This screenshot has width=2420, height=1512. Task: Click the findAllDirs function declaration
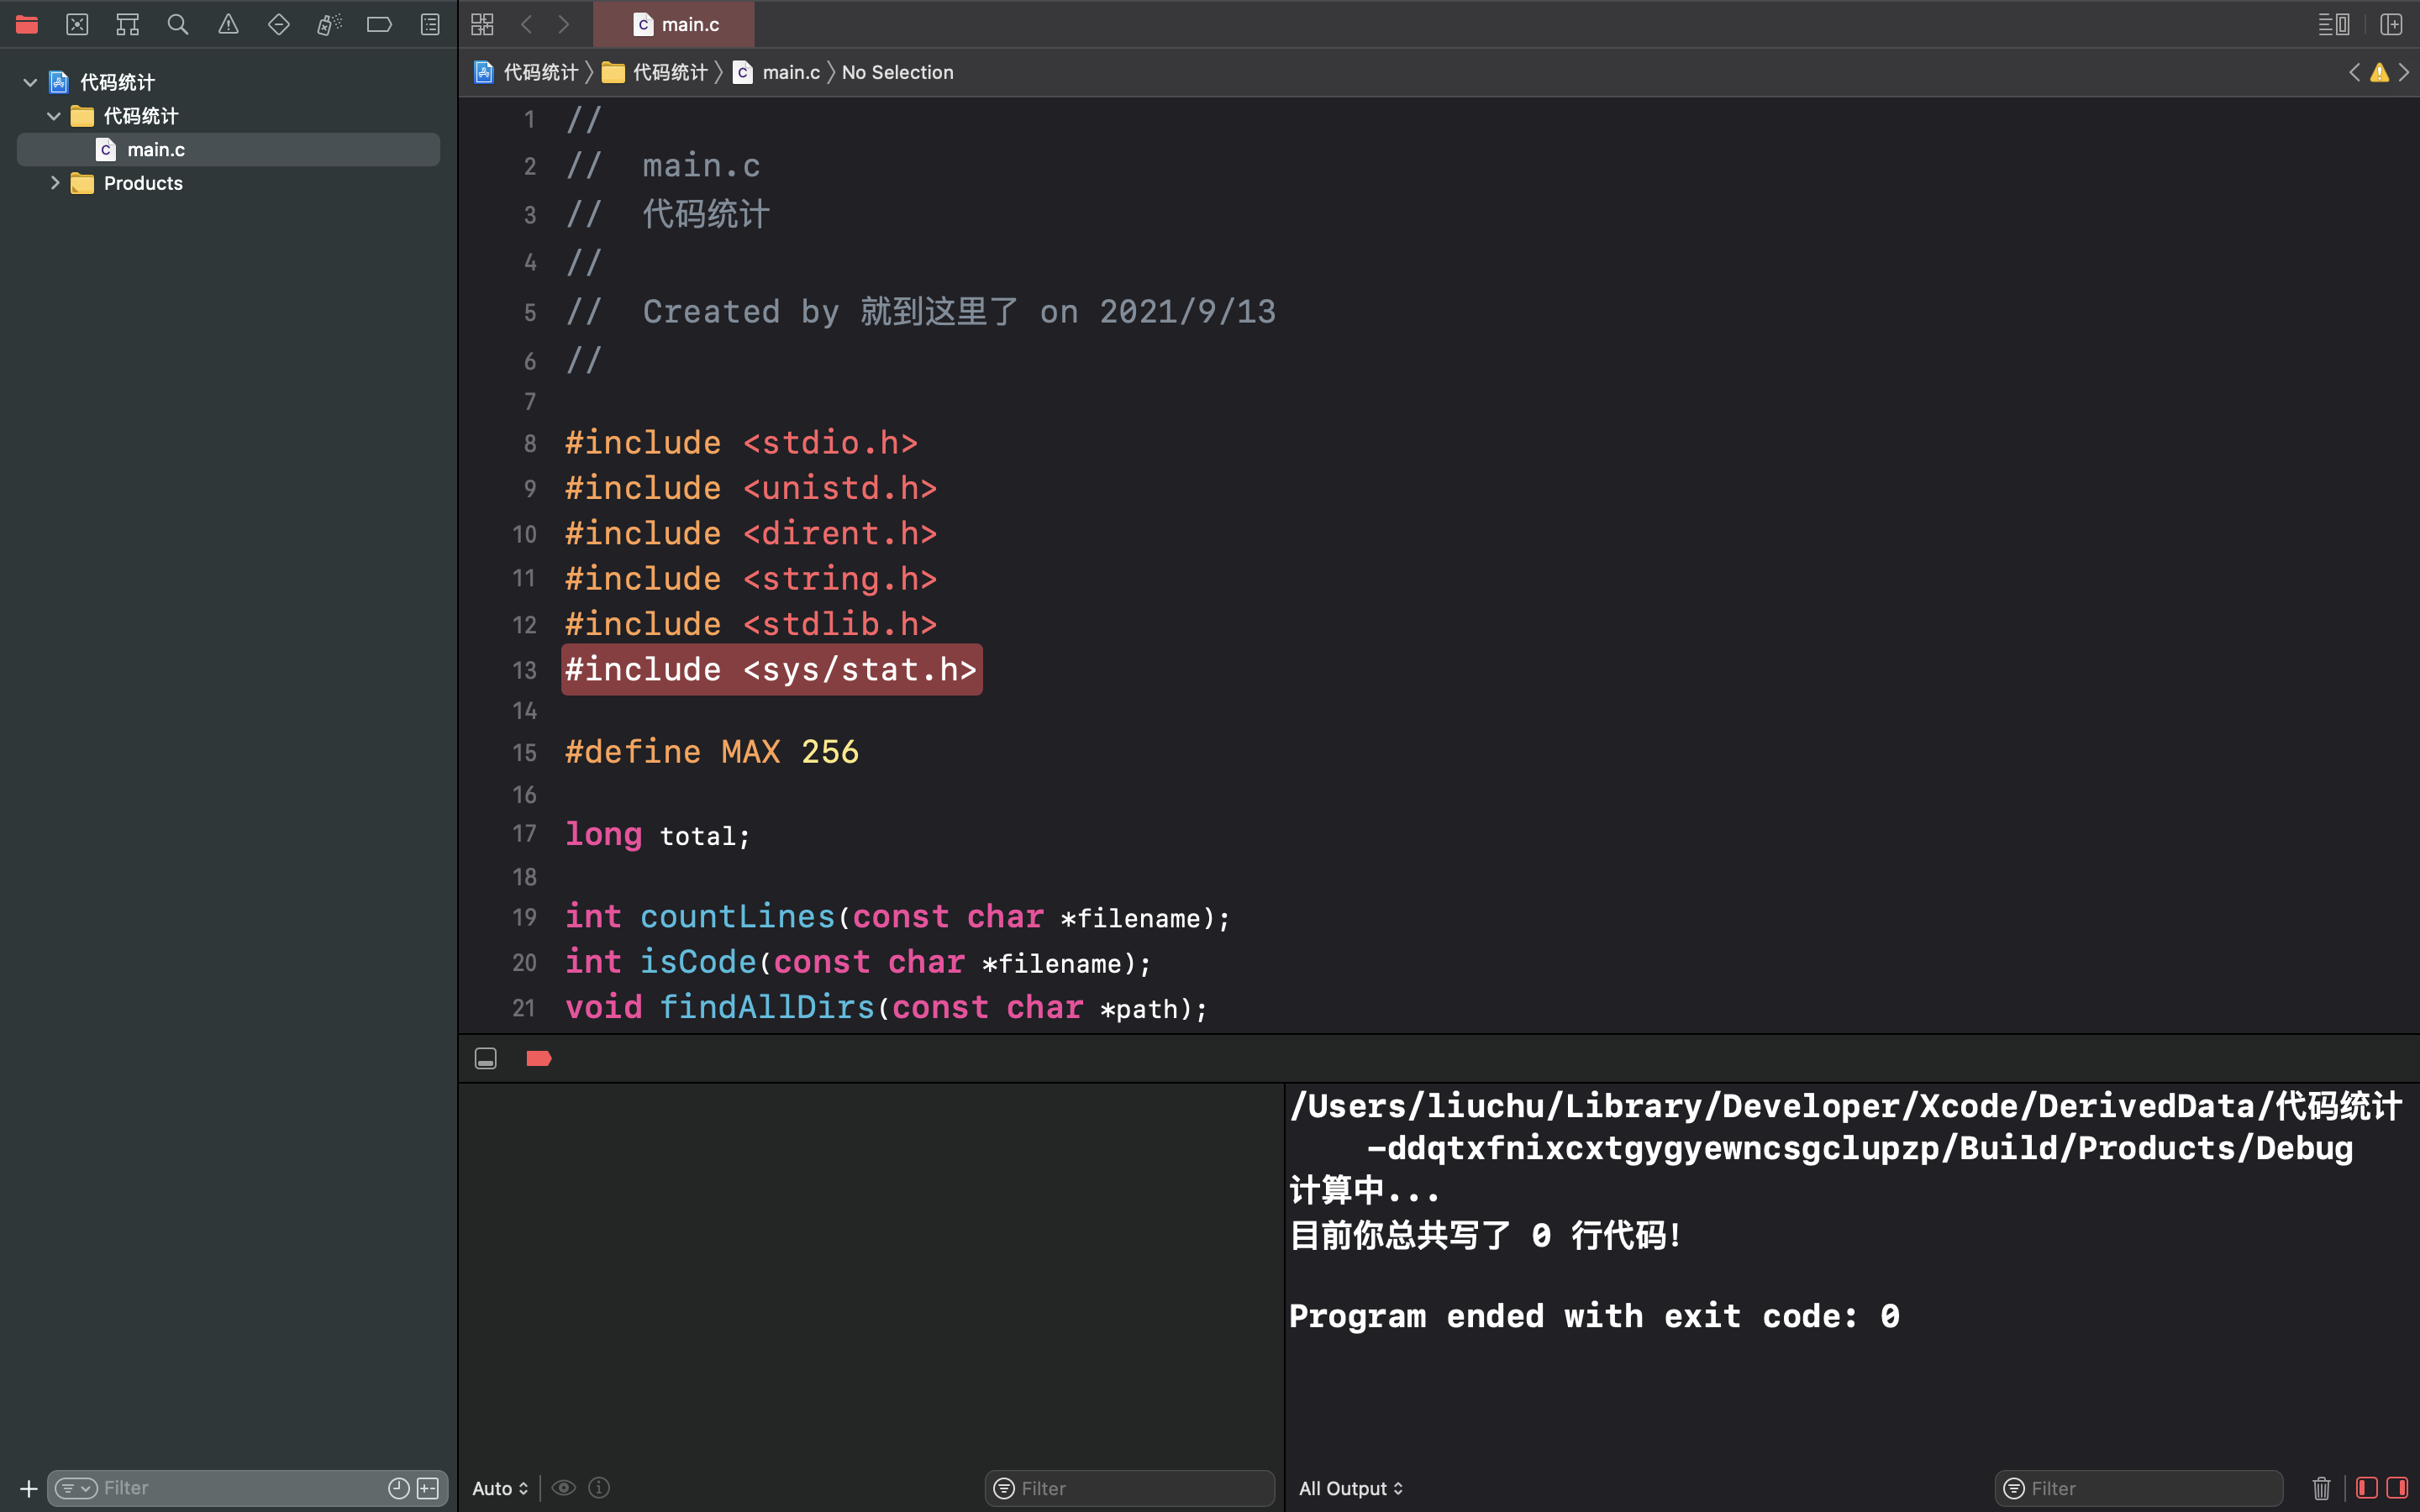886,1007
